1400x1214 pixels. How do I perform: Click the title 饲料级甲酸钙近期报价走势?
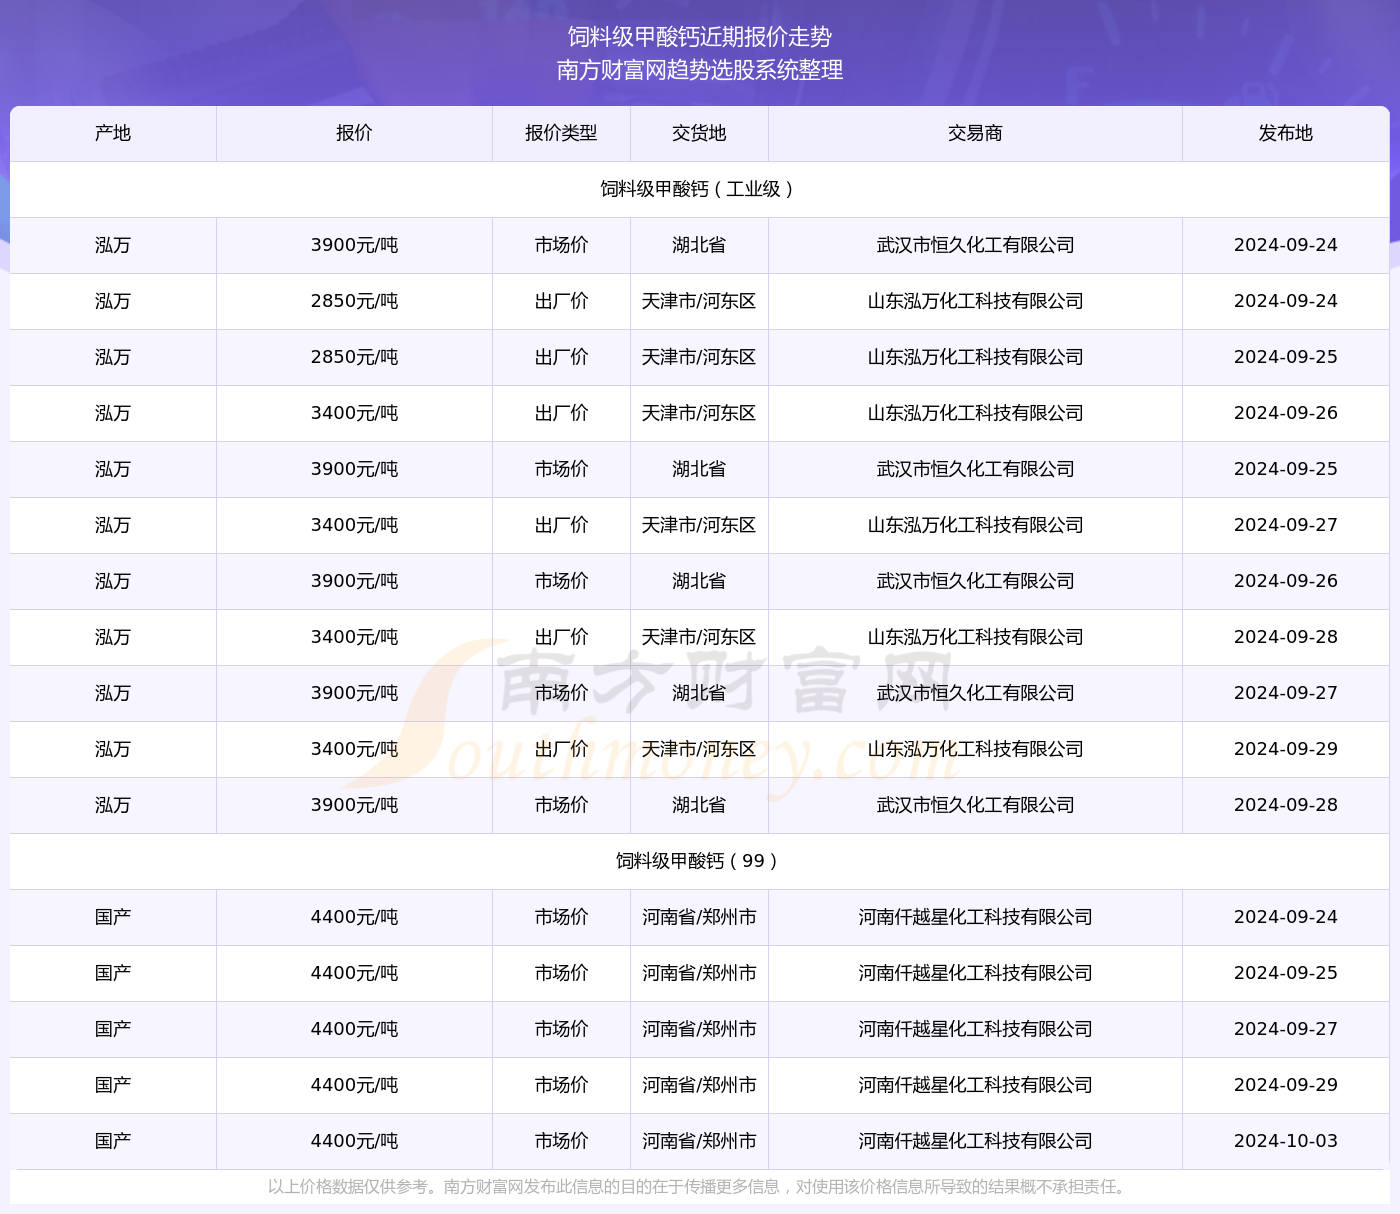click(700, 37)
